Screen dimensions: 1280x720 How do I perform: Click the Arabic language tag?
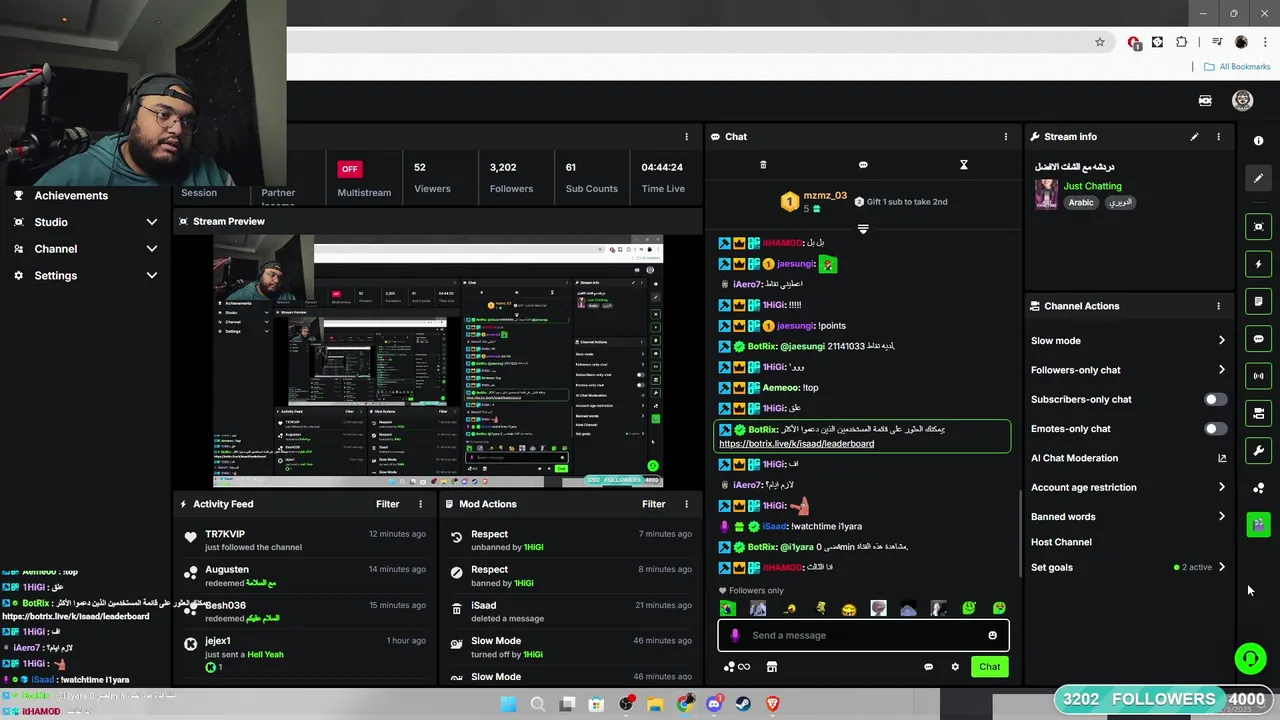pos(1081,203)
